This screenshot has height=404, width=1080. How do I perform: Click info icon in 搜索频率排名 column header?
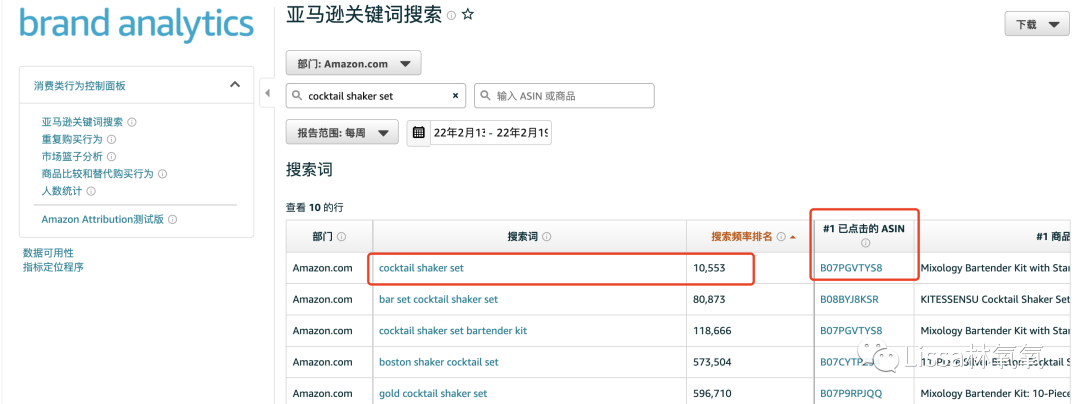click(x=781, y=237)
